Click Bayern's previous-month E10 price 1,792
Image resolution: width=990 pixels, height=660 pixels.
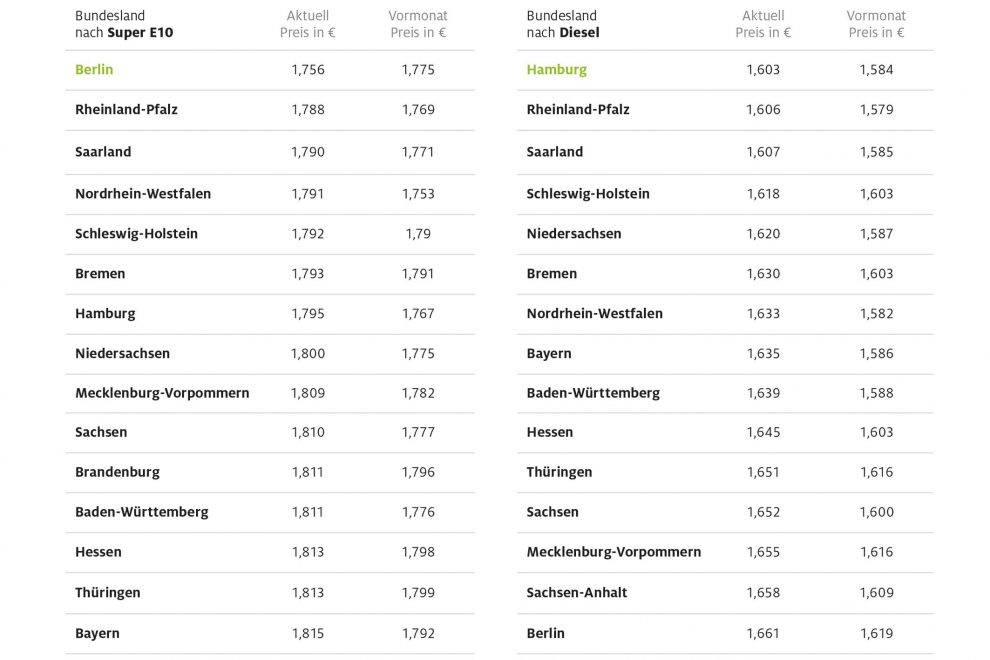[418, 633]
